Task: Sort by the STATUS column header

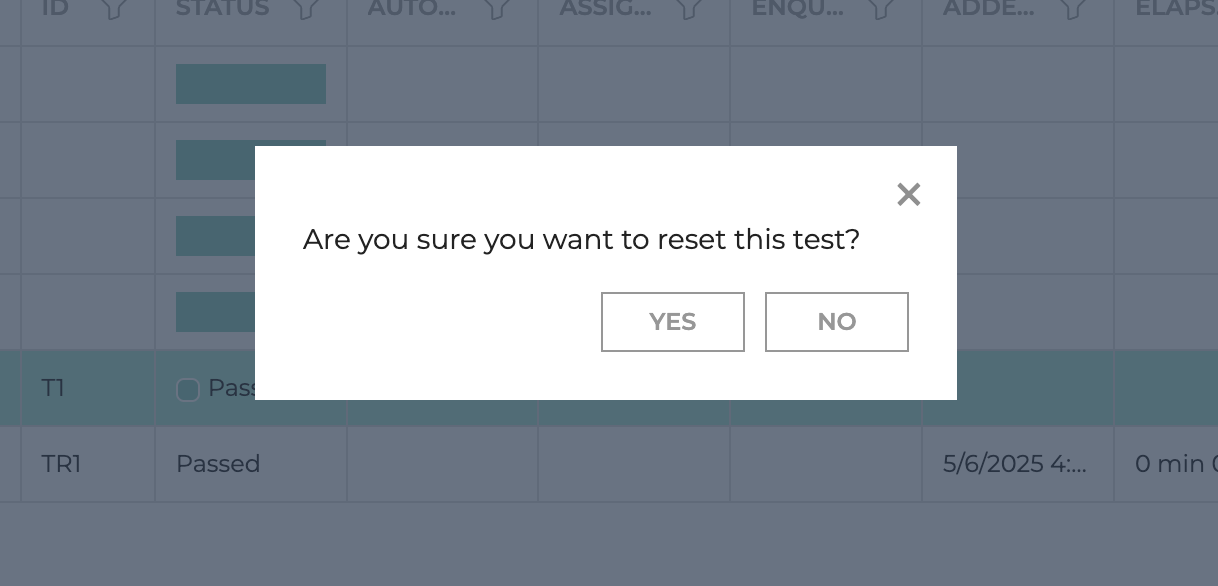Action: point(222,9)
